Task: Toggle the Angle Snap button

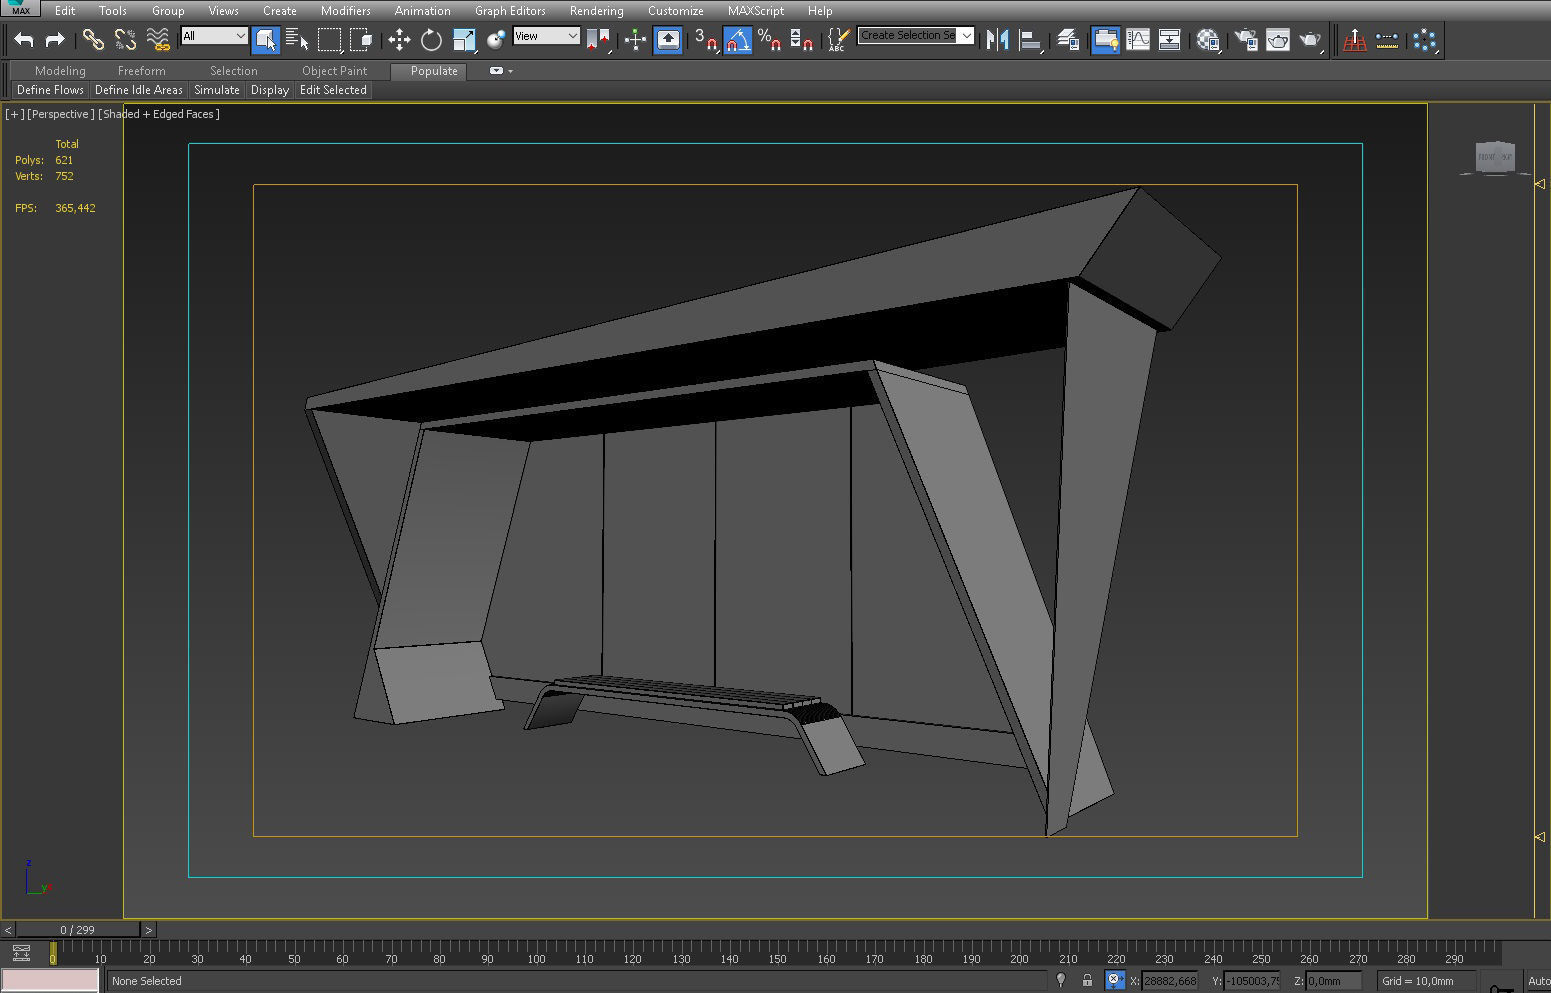Action: click(x=737, y=40)
